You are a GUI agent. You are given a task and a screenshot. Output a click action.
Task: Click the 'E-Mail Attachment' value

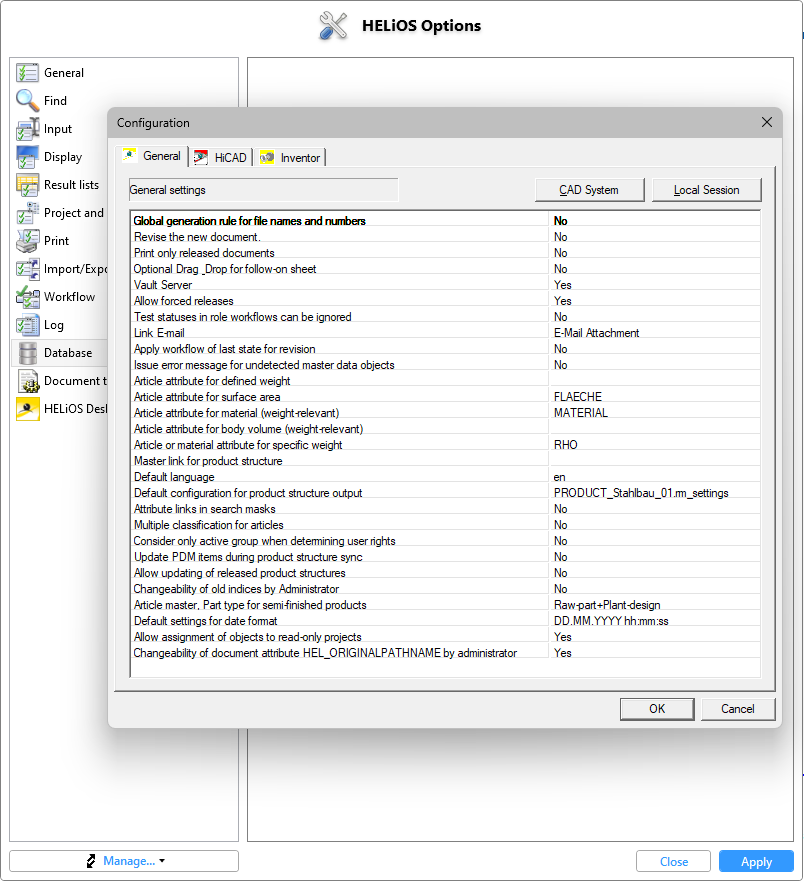(x=596, y=333)
